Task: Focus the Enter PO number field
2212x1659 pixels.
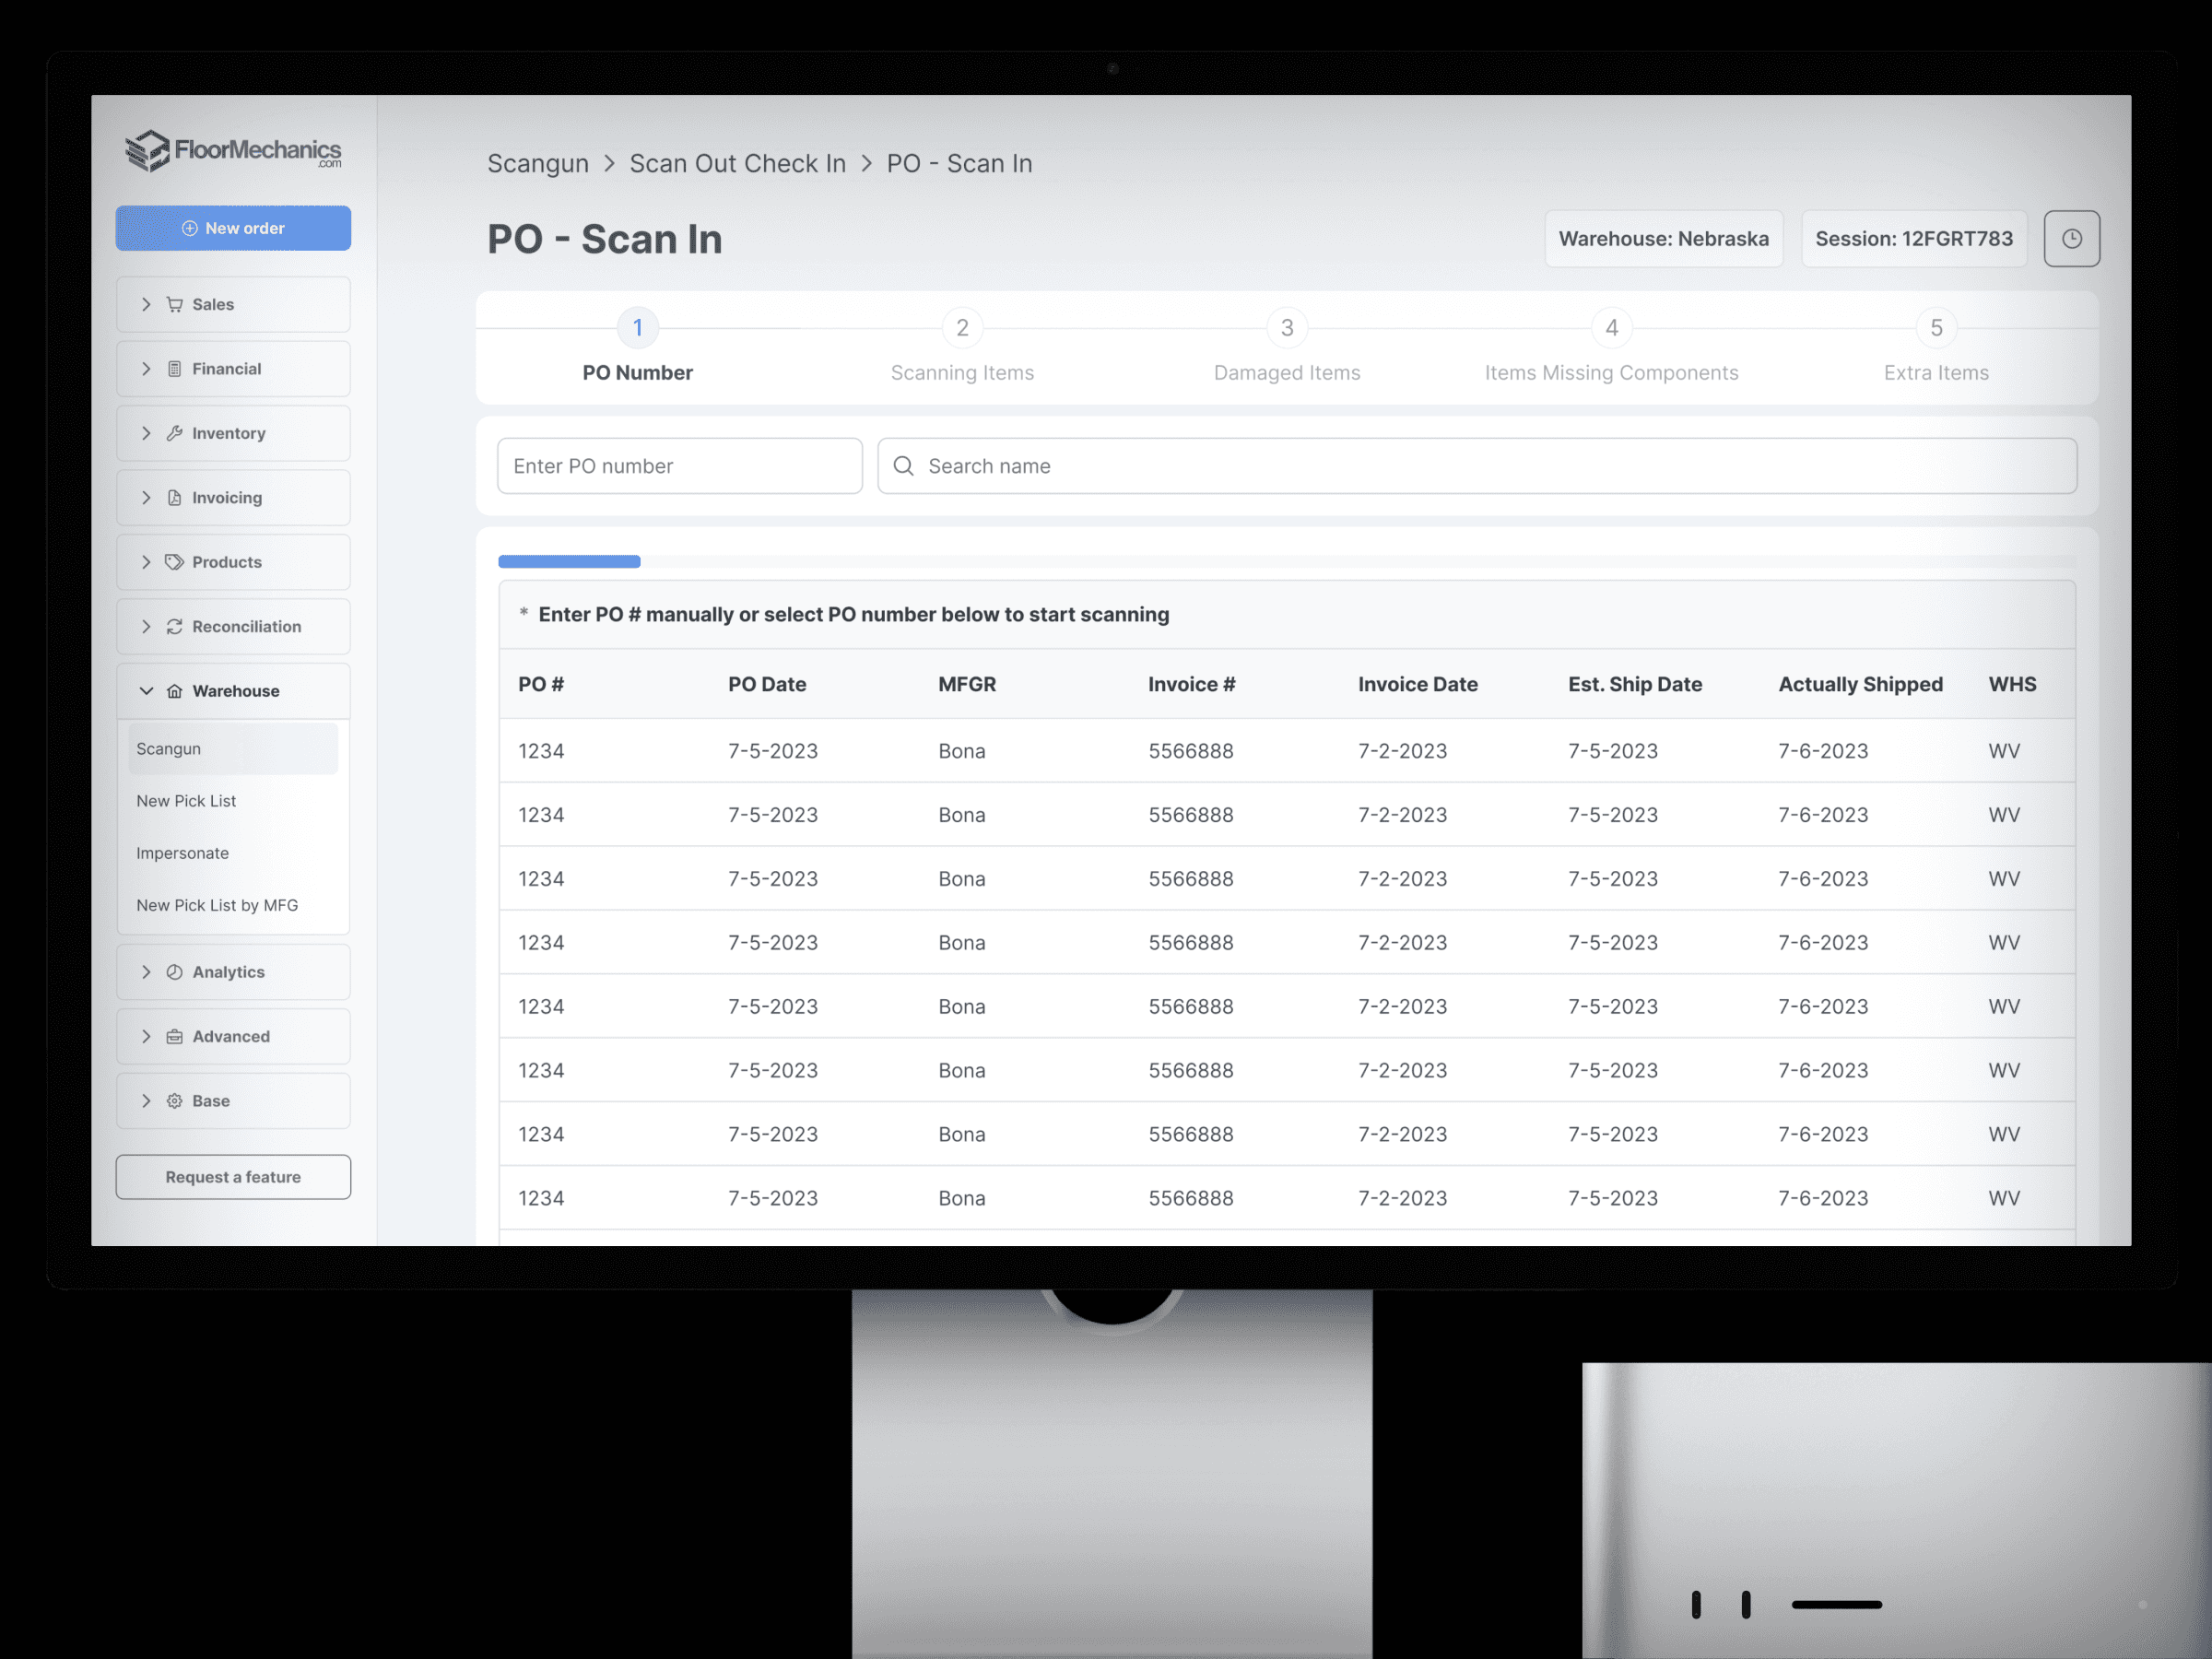Action: 680,466
